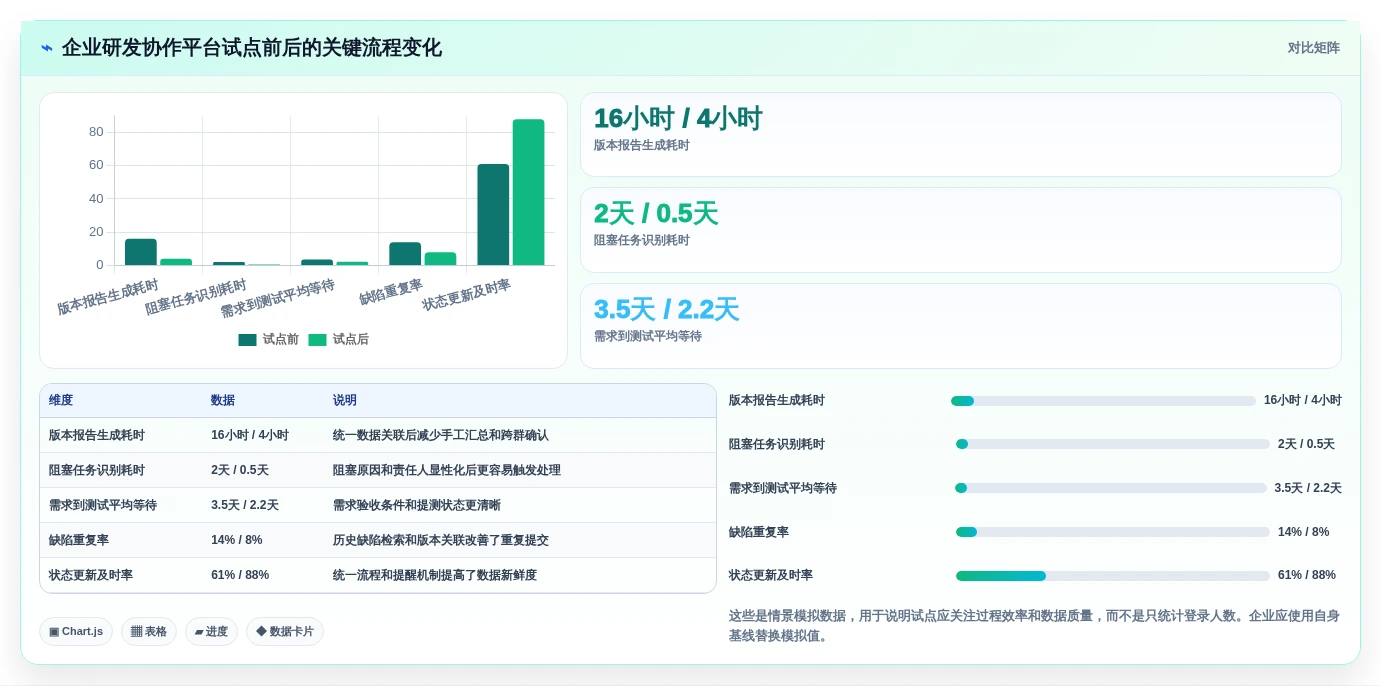Click the 阻塞任务识别耗时 progress bar
Screen dimensions: 1381x686
click(1113, 444)
